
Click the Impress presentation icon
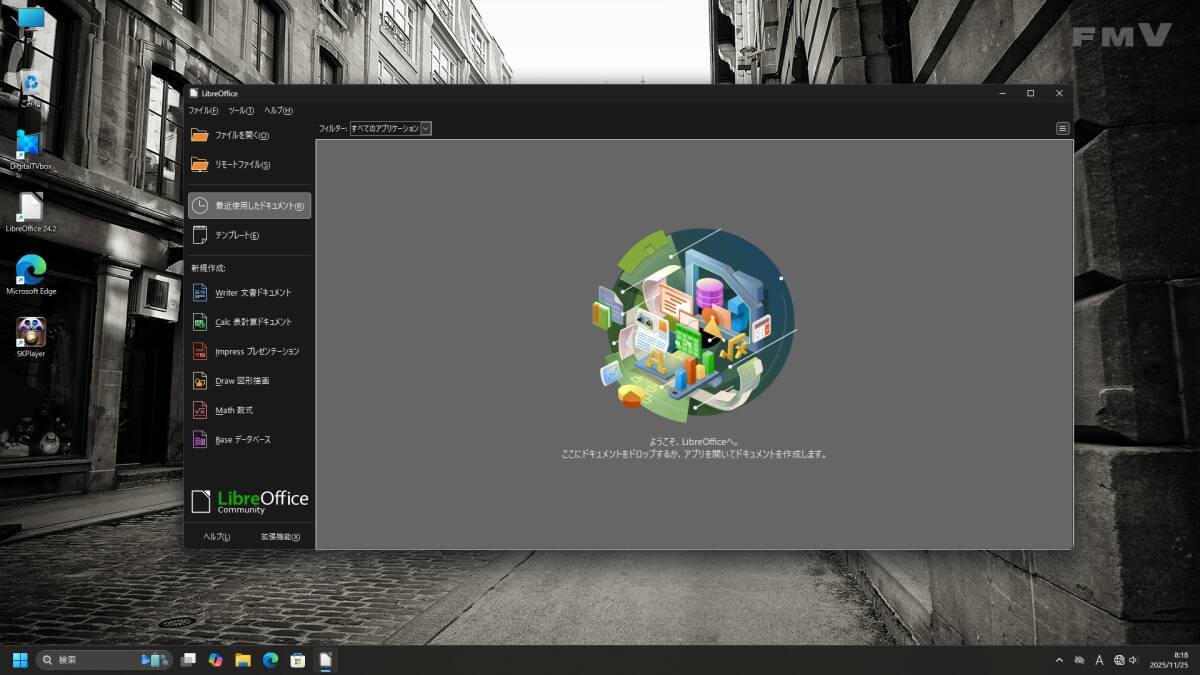tap(200, 351)
